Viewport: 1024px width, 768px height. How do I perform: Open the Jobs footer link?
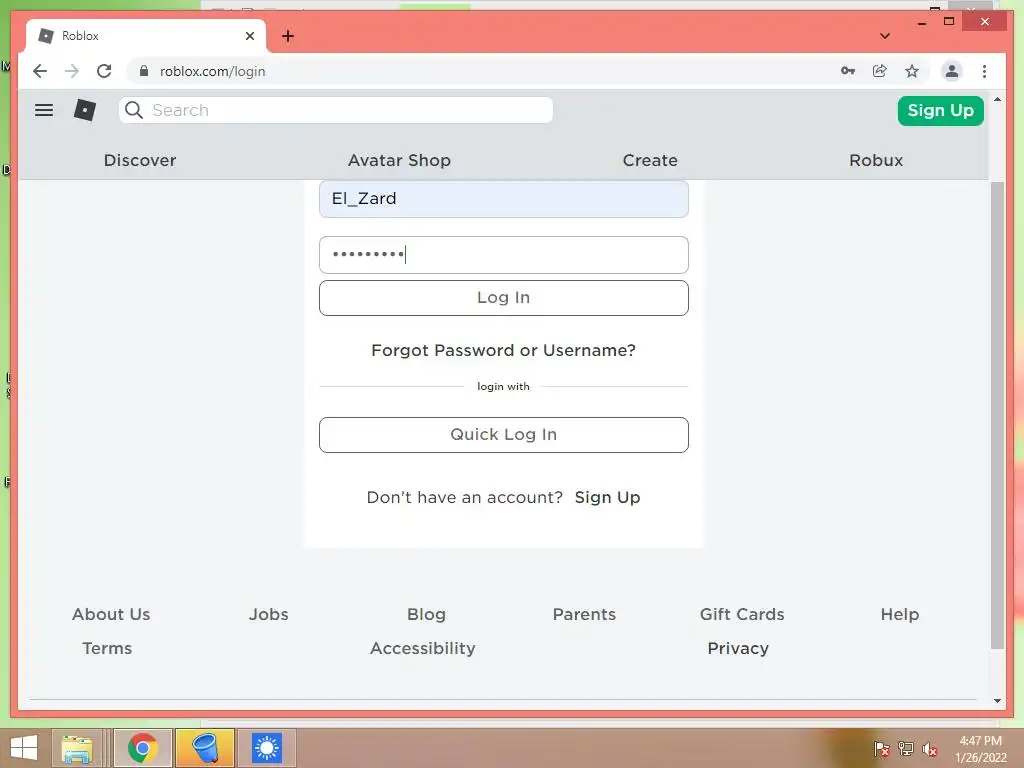tap(268, 614)
